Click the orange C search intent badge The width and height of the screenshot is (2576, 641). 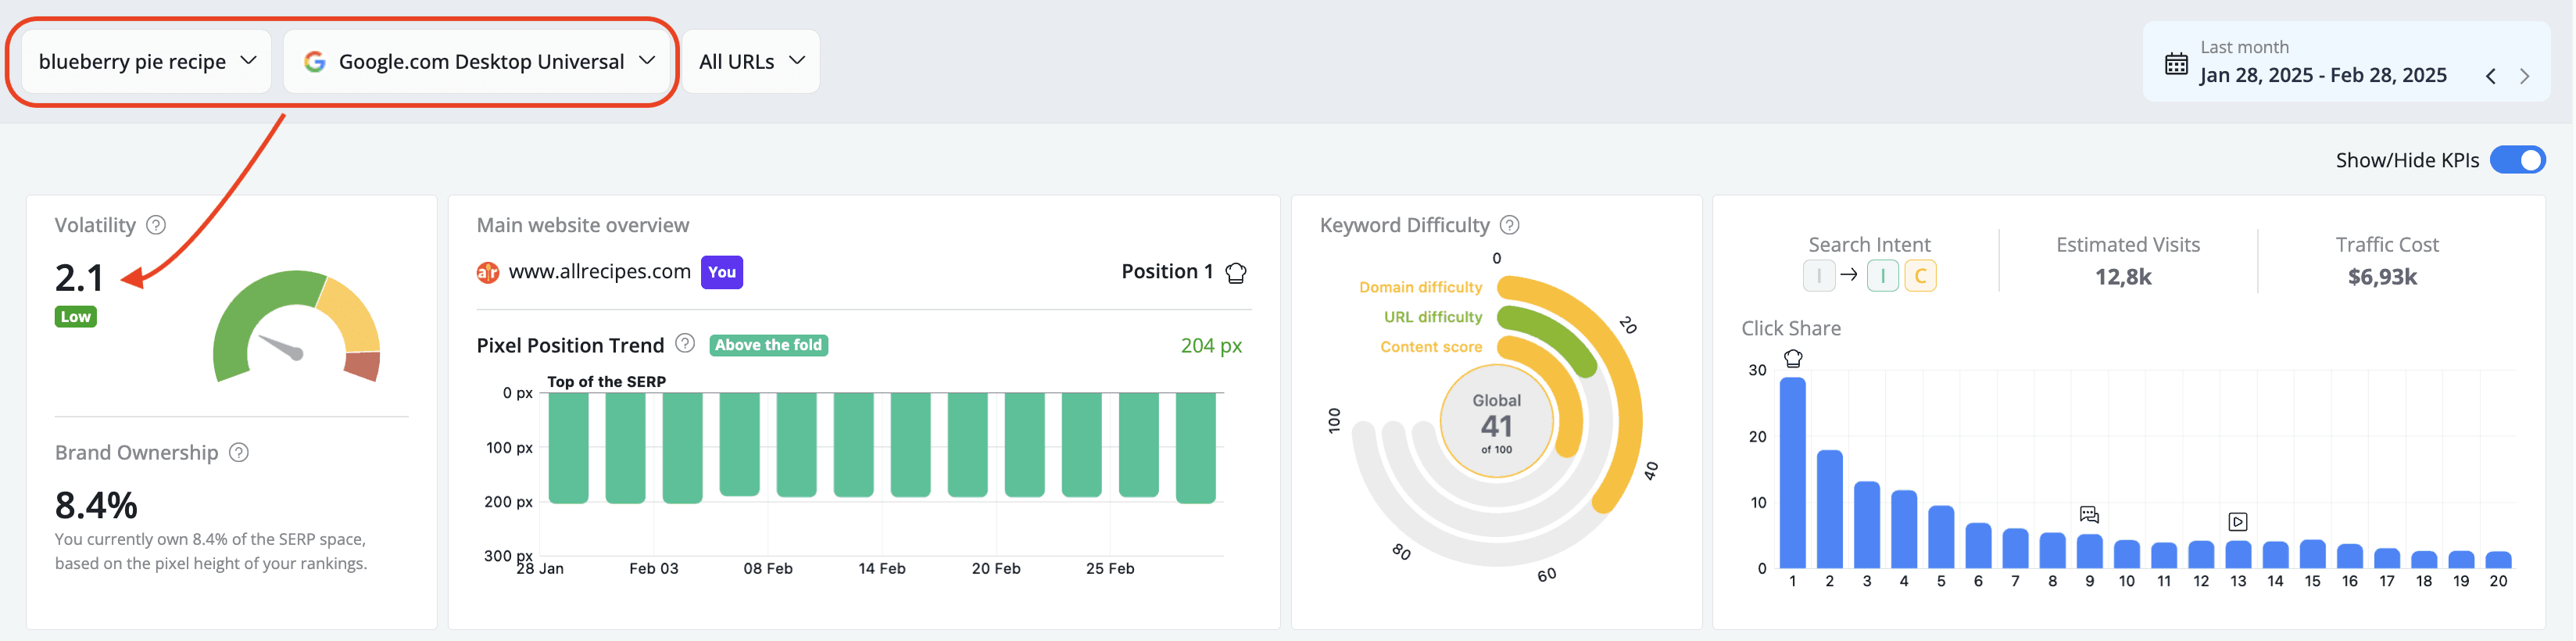tap(1920, 275)
